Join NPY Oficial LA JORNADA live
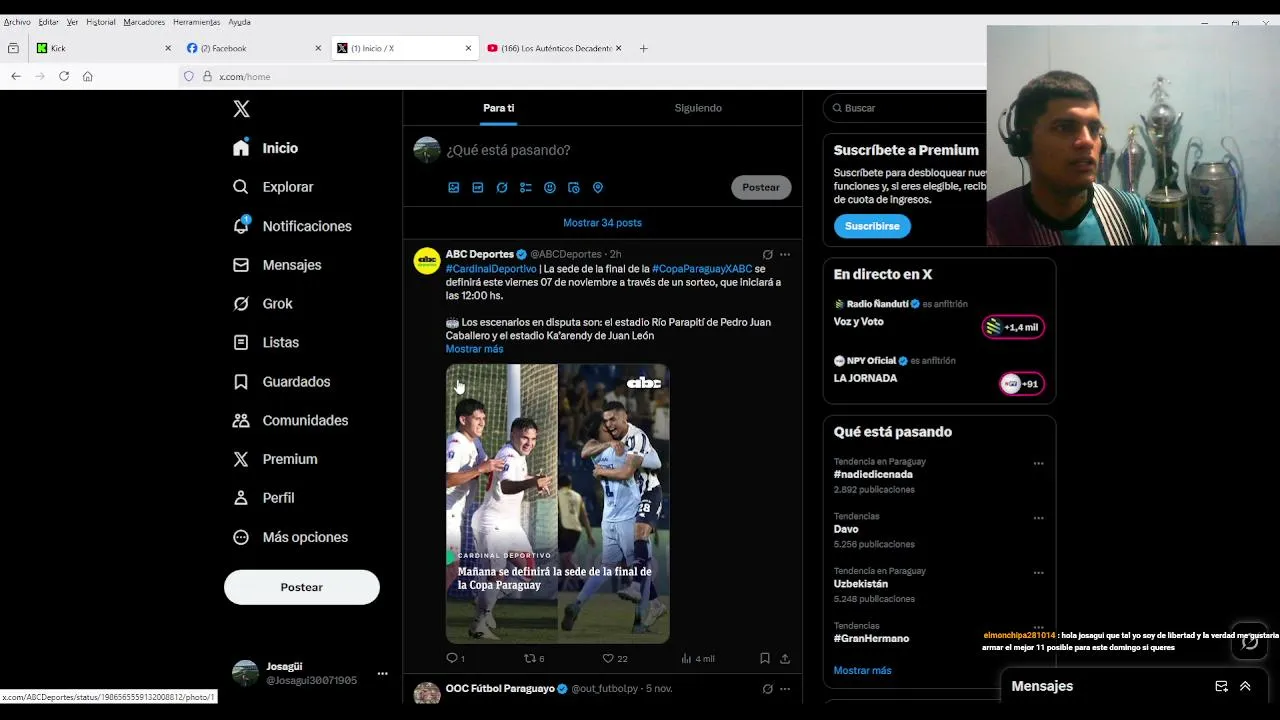 coord(1022,384)
